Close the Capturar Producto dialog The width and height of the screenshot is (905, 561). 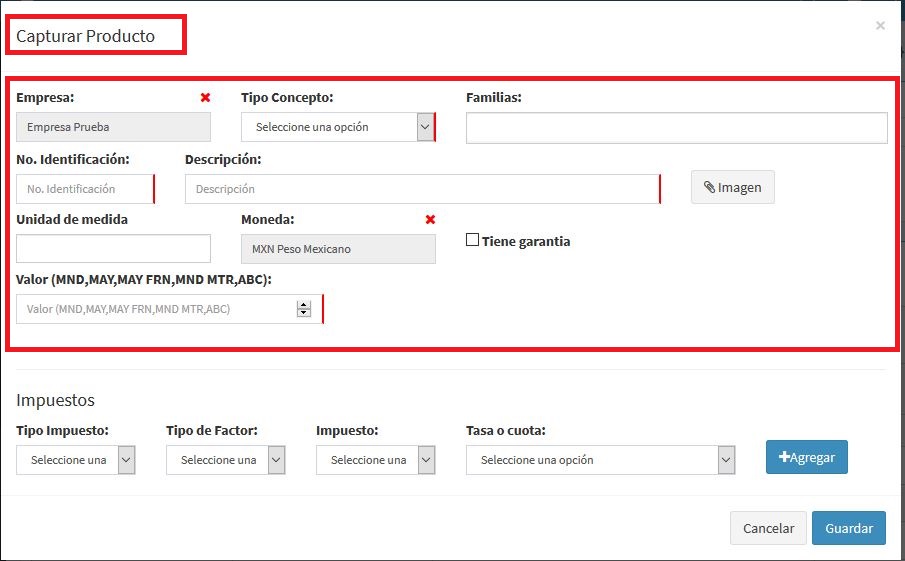(x=880, y=26)
